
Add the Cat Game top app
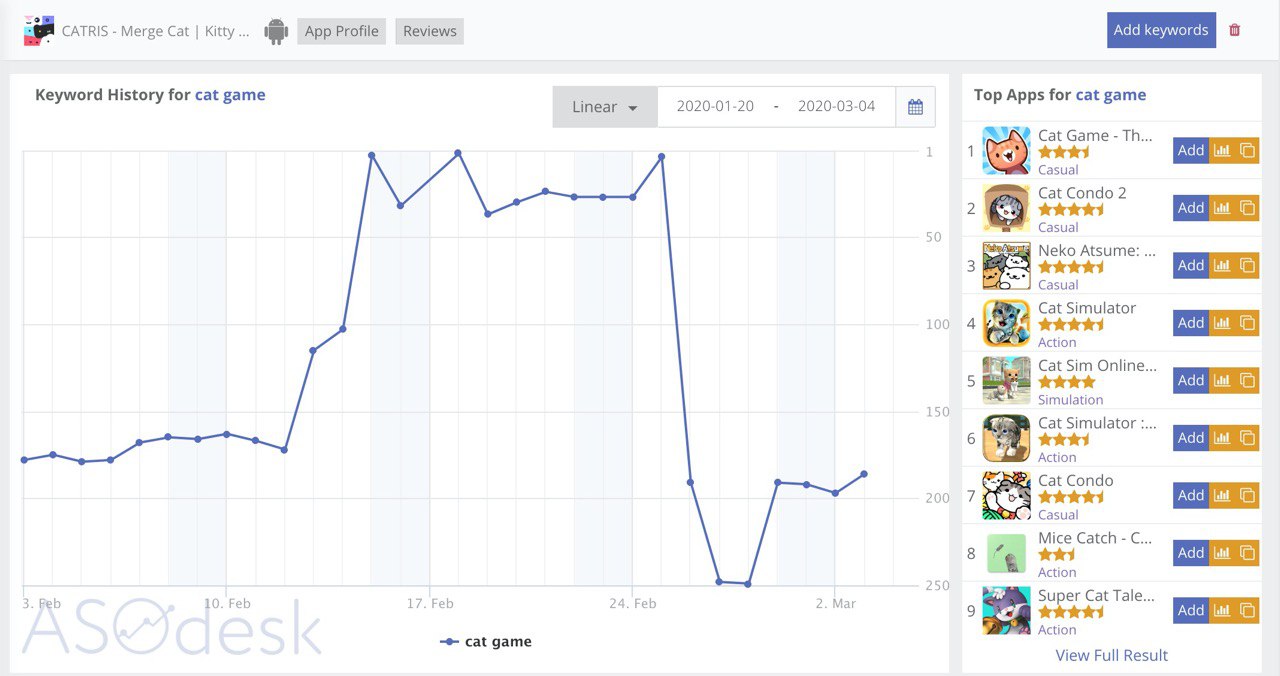pos(1190,150)
